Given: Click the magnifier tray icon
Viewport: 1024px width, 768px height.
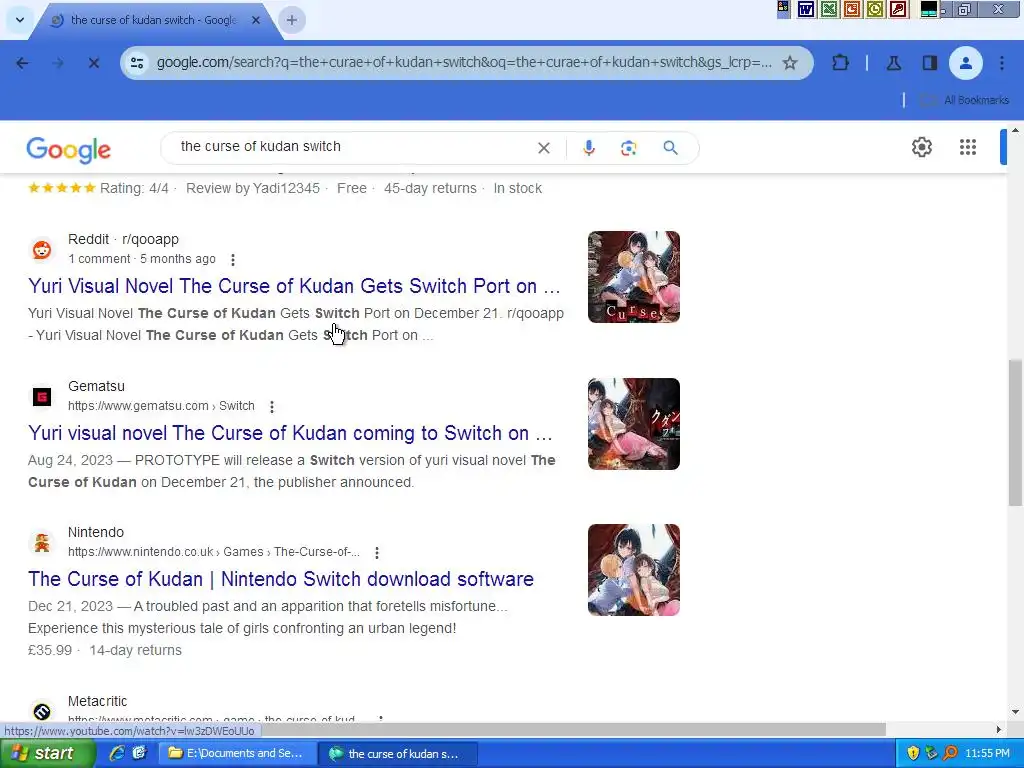Looking at the screenshot, I should (950, 754).
